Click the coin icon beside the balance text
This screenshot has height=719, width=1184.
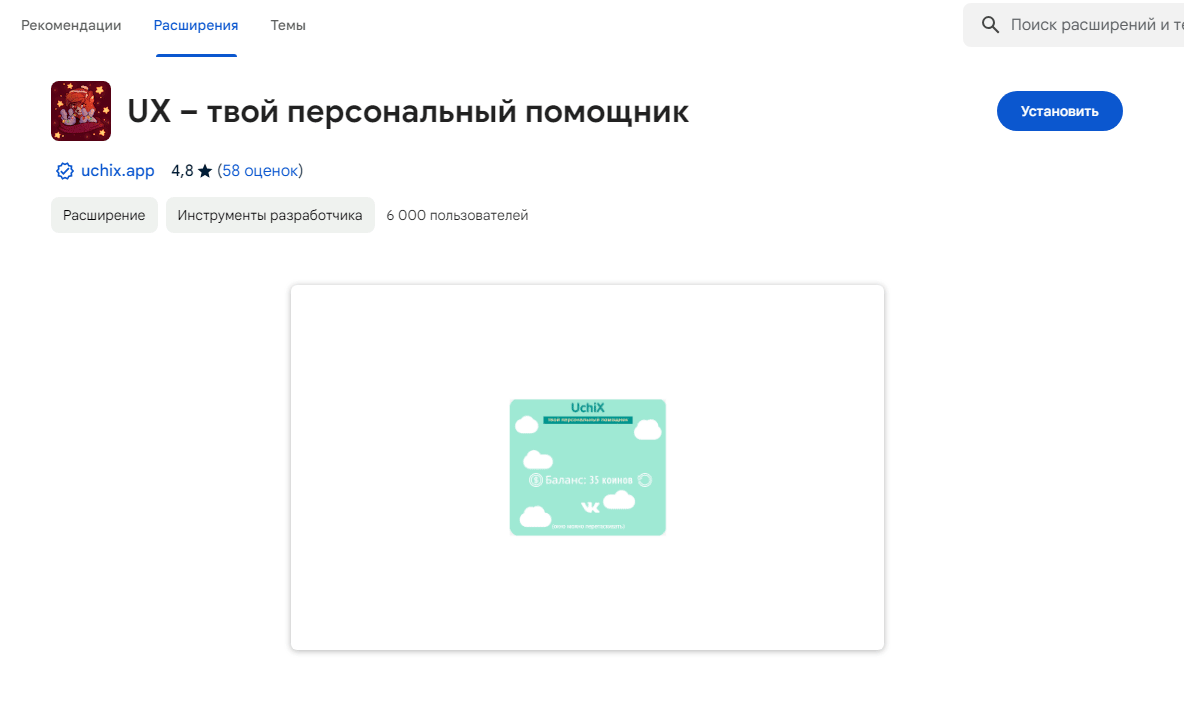pyautogui.click(x=535, y=480)
